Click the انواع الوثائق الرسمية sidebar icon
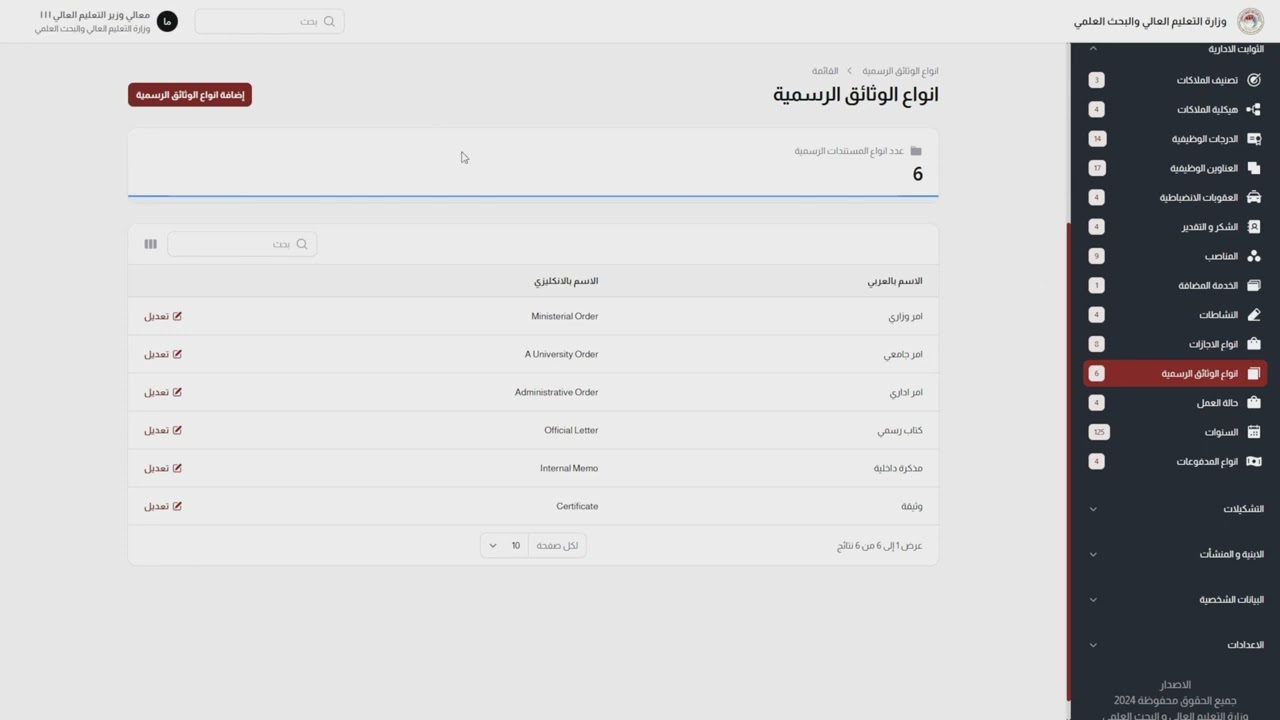 point(1254,373)
